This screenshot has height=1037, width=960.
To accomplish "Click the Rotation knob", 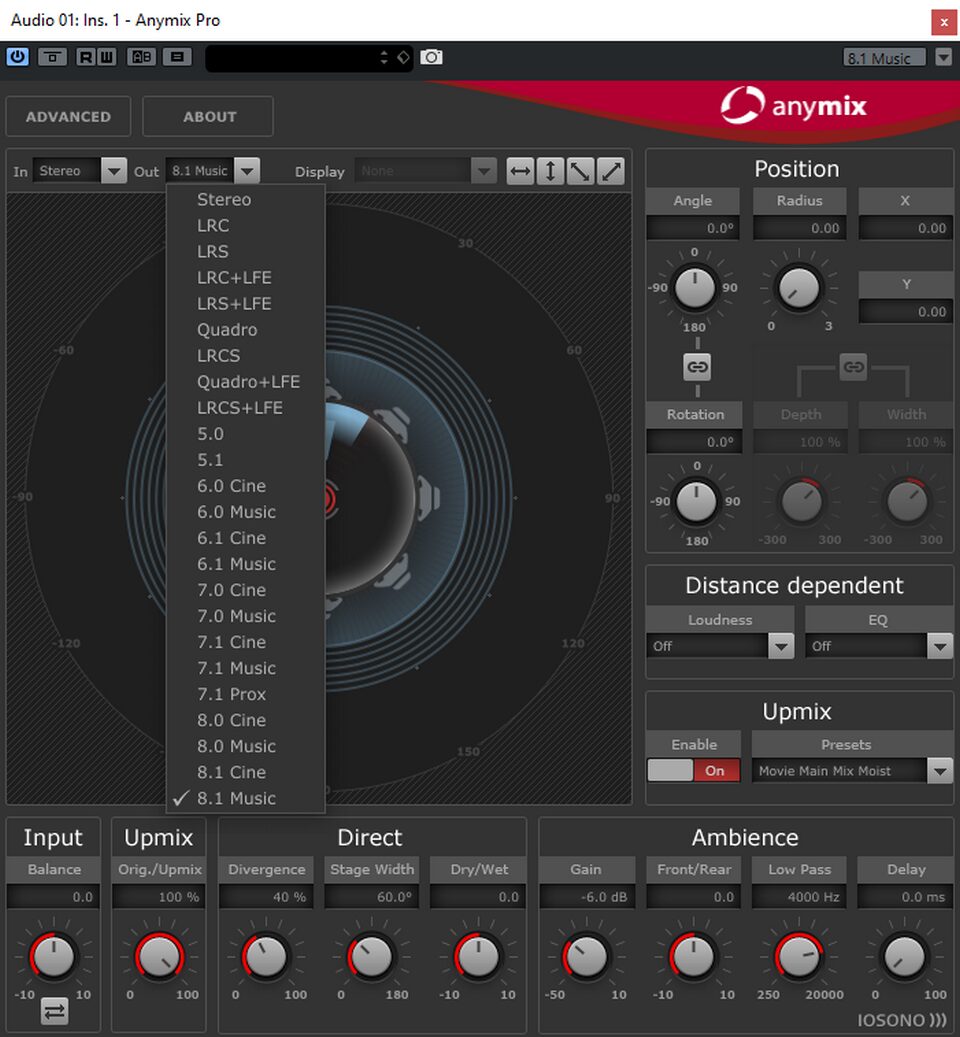I will 696,501.
